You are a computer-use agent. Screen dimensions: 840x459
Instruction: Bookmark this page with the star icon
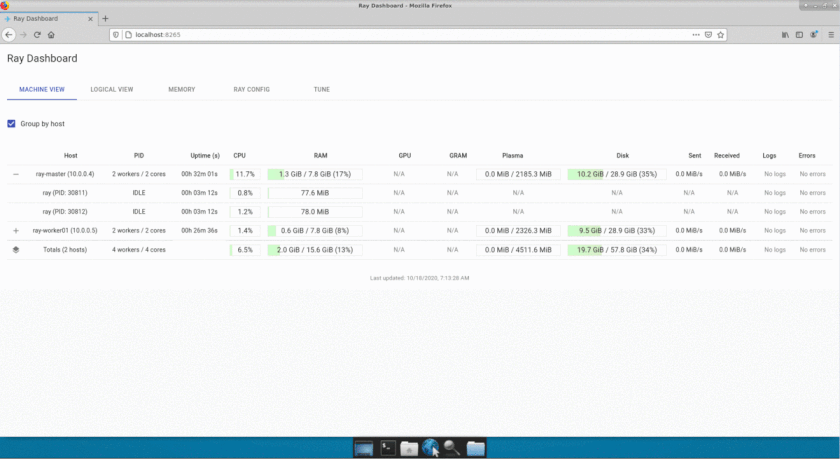[x=721, y=35]
